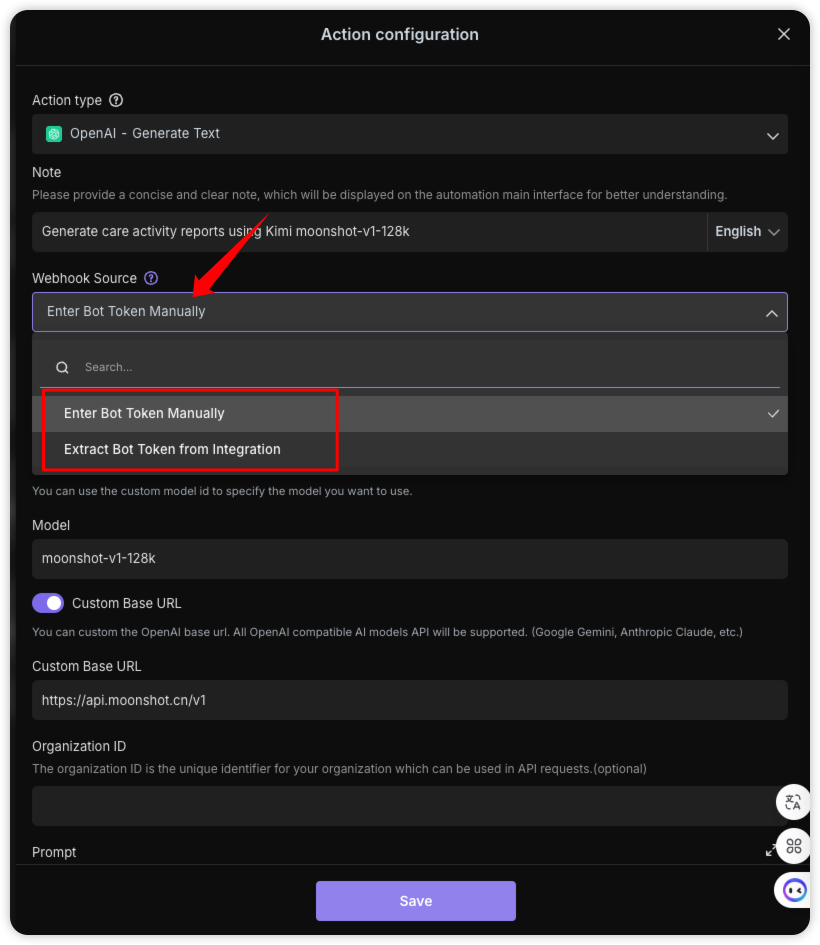This screenshot has height=945, width=820.
Task: Click the checkmark on selected option
Action: (773, 413)
